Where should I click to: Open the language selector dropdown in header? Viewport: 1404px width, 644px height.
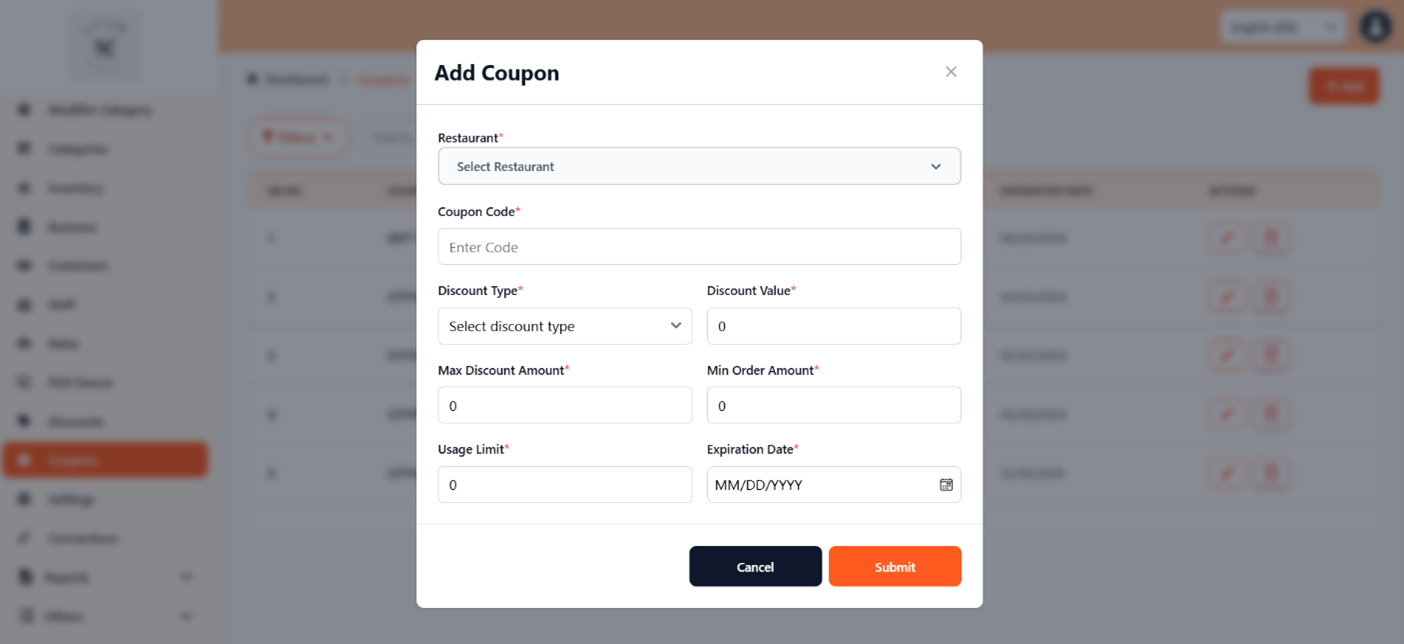pyautogui.click(x=1283, y=27)
